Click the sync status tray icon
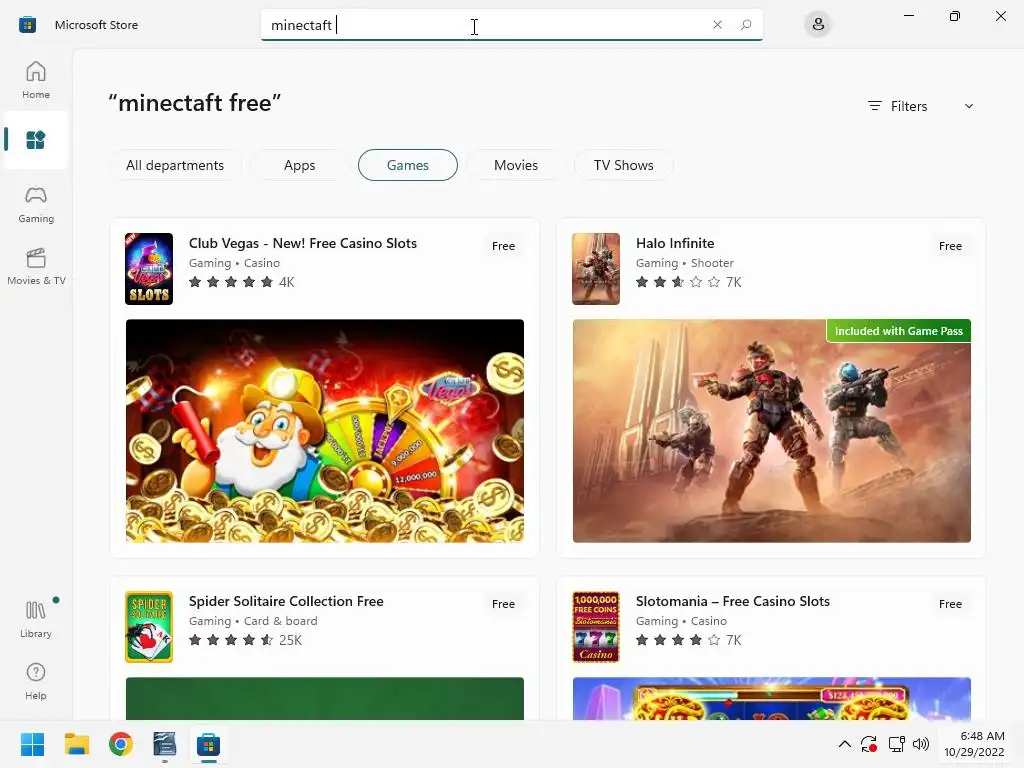Screen dimensions: 1024x768 [x=869, y=744]
